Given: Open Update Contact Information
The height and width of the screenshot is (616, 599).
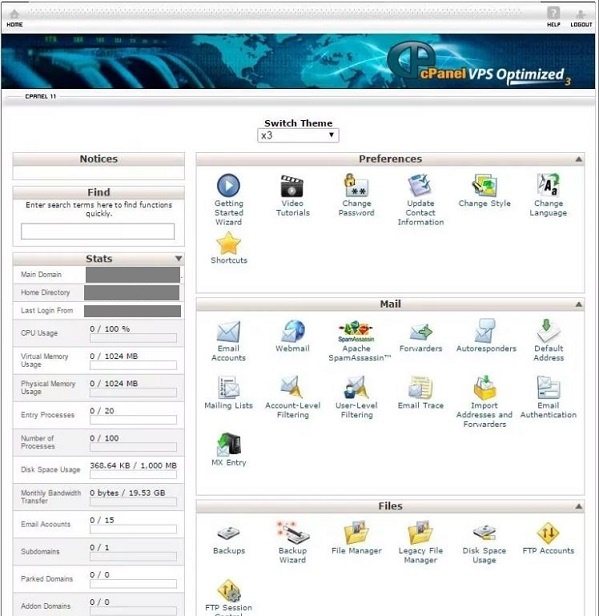Looking at the screenshot, I should [x=420, y=185].
